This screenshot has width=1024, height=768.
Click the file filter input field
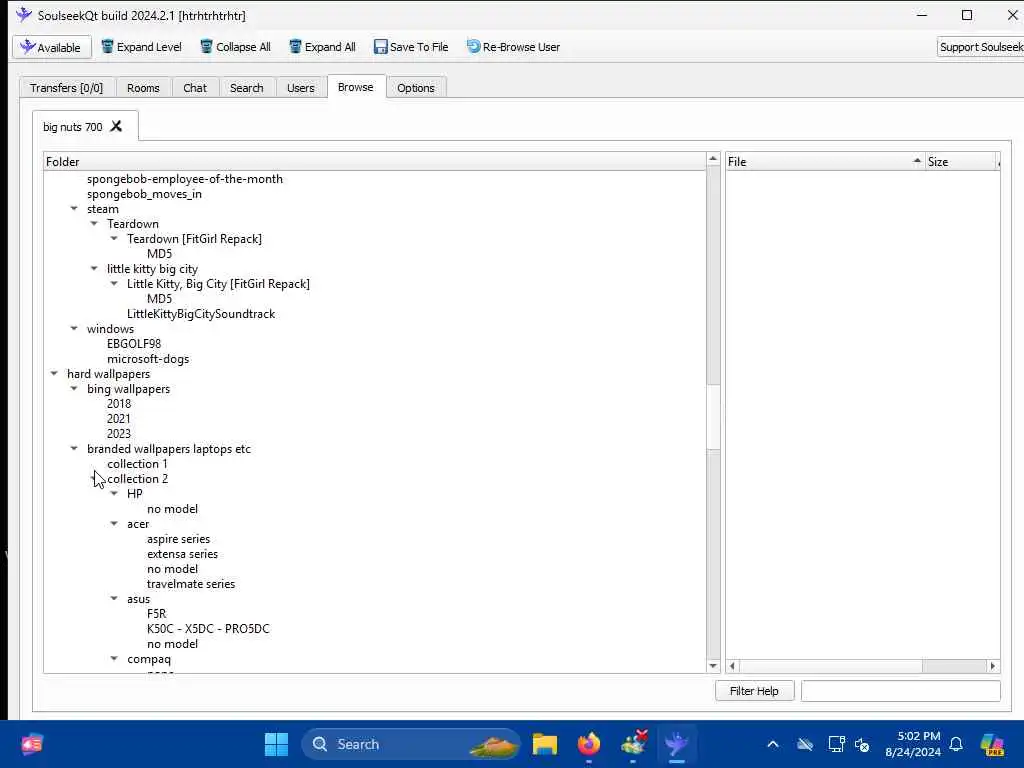[901, 691]
